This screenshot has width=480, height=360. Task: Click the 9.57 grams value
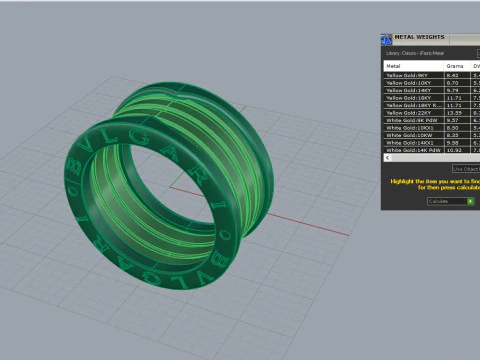click(x=452, y=120)
